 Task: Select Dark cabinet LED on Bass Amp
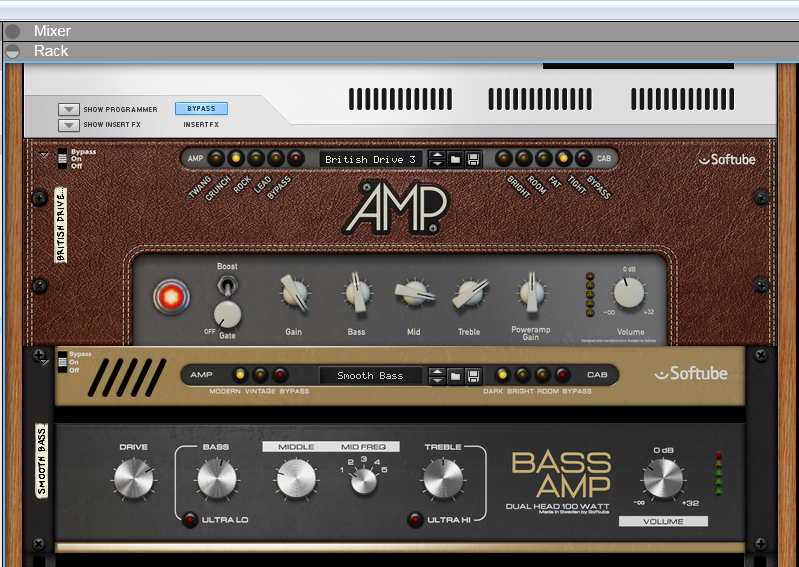[x=502, y=375]
